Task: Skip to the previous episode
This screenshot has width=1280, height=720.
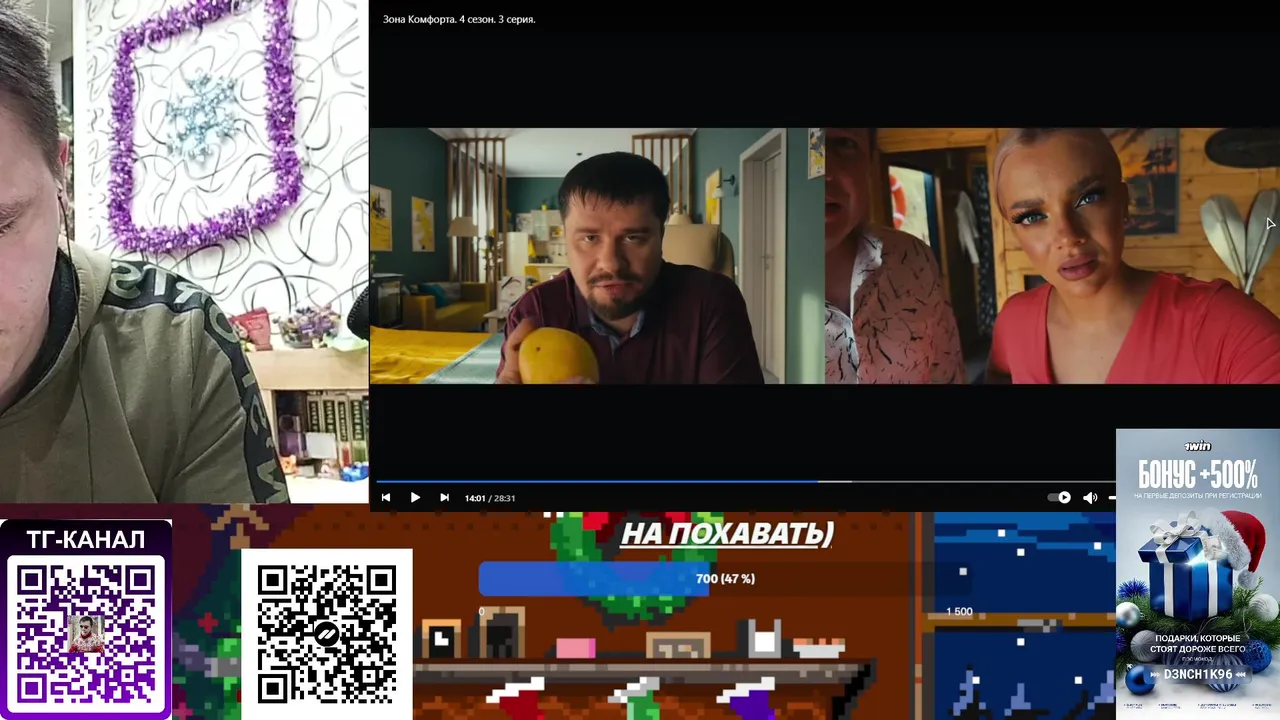Action: (x=386, y=498)
